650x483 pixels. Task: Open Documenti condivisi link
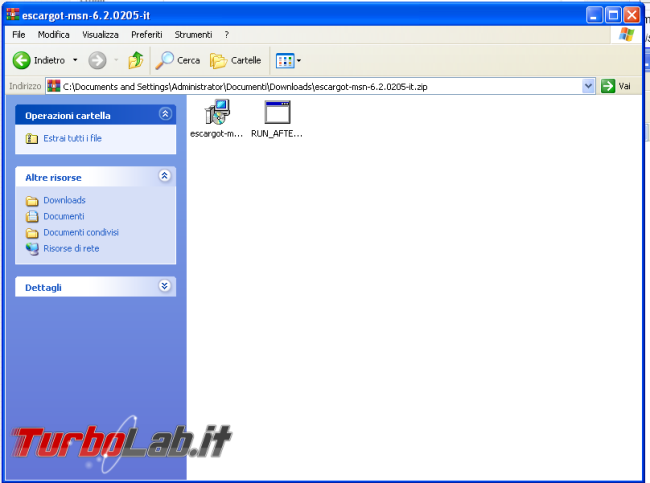[81, 233]
